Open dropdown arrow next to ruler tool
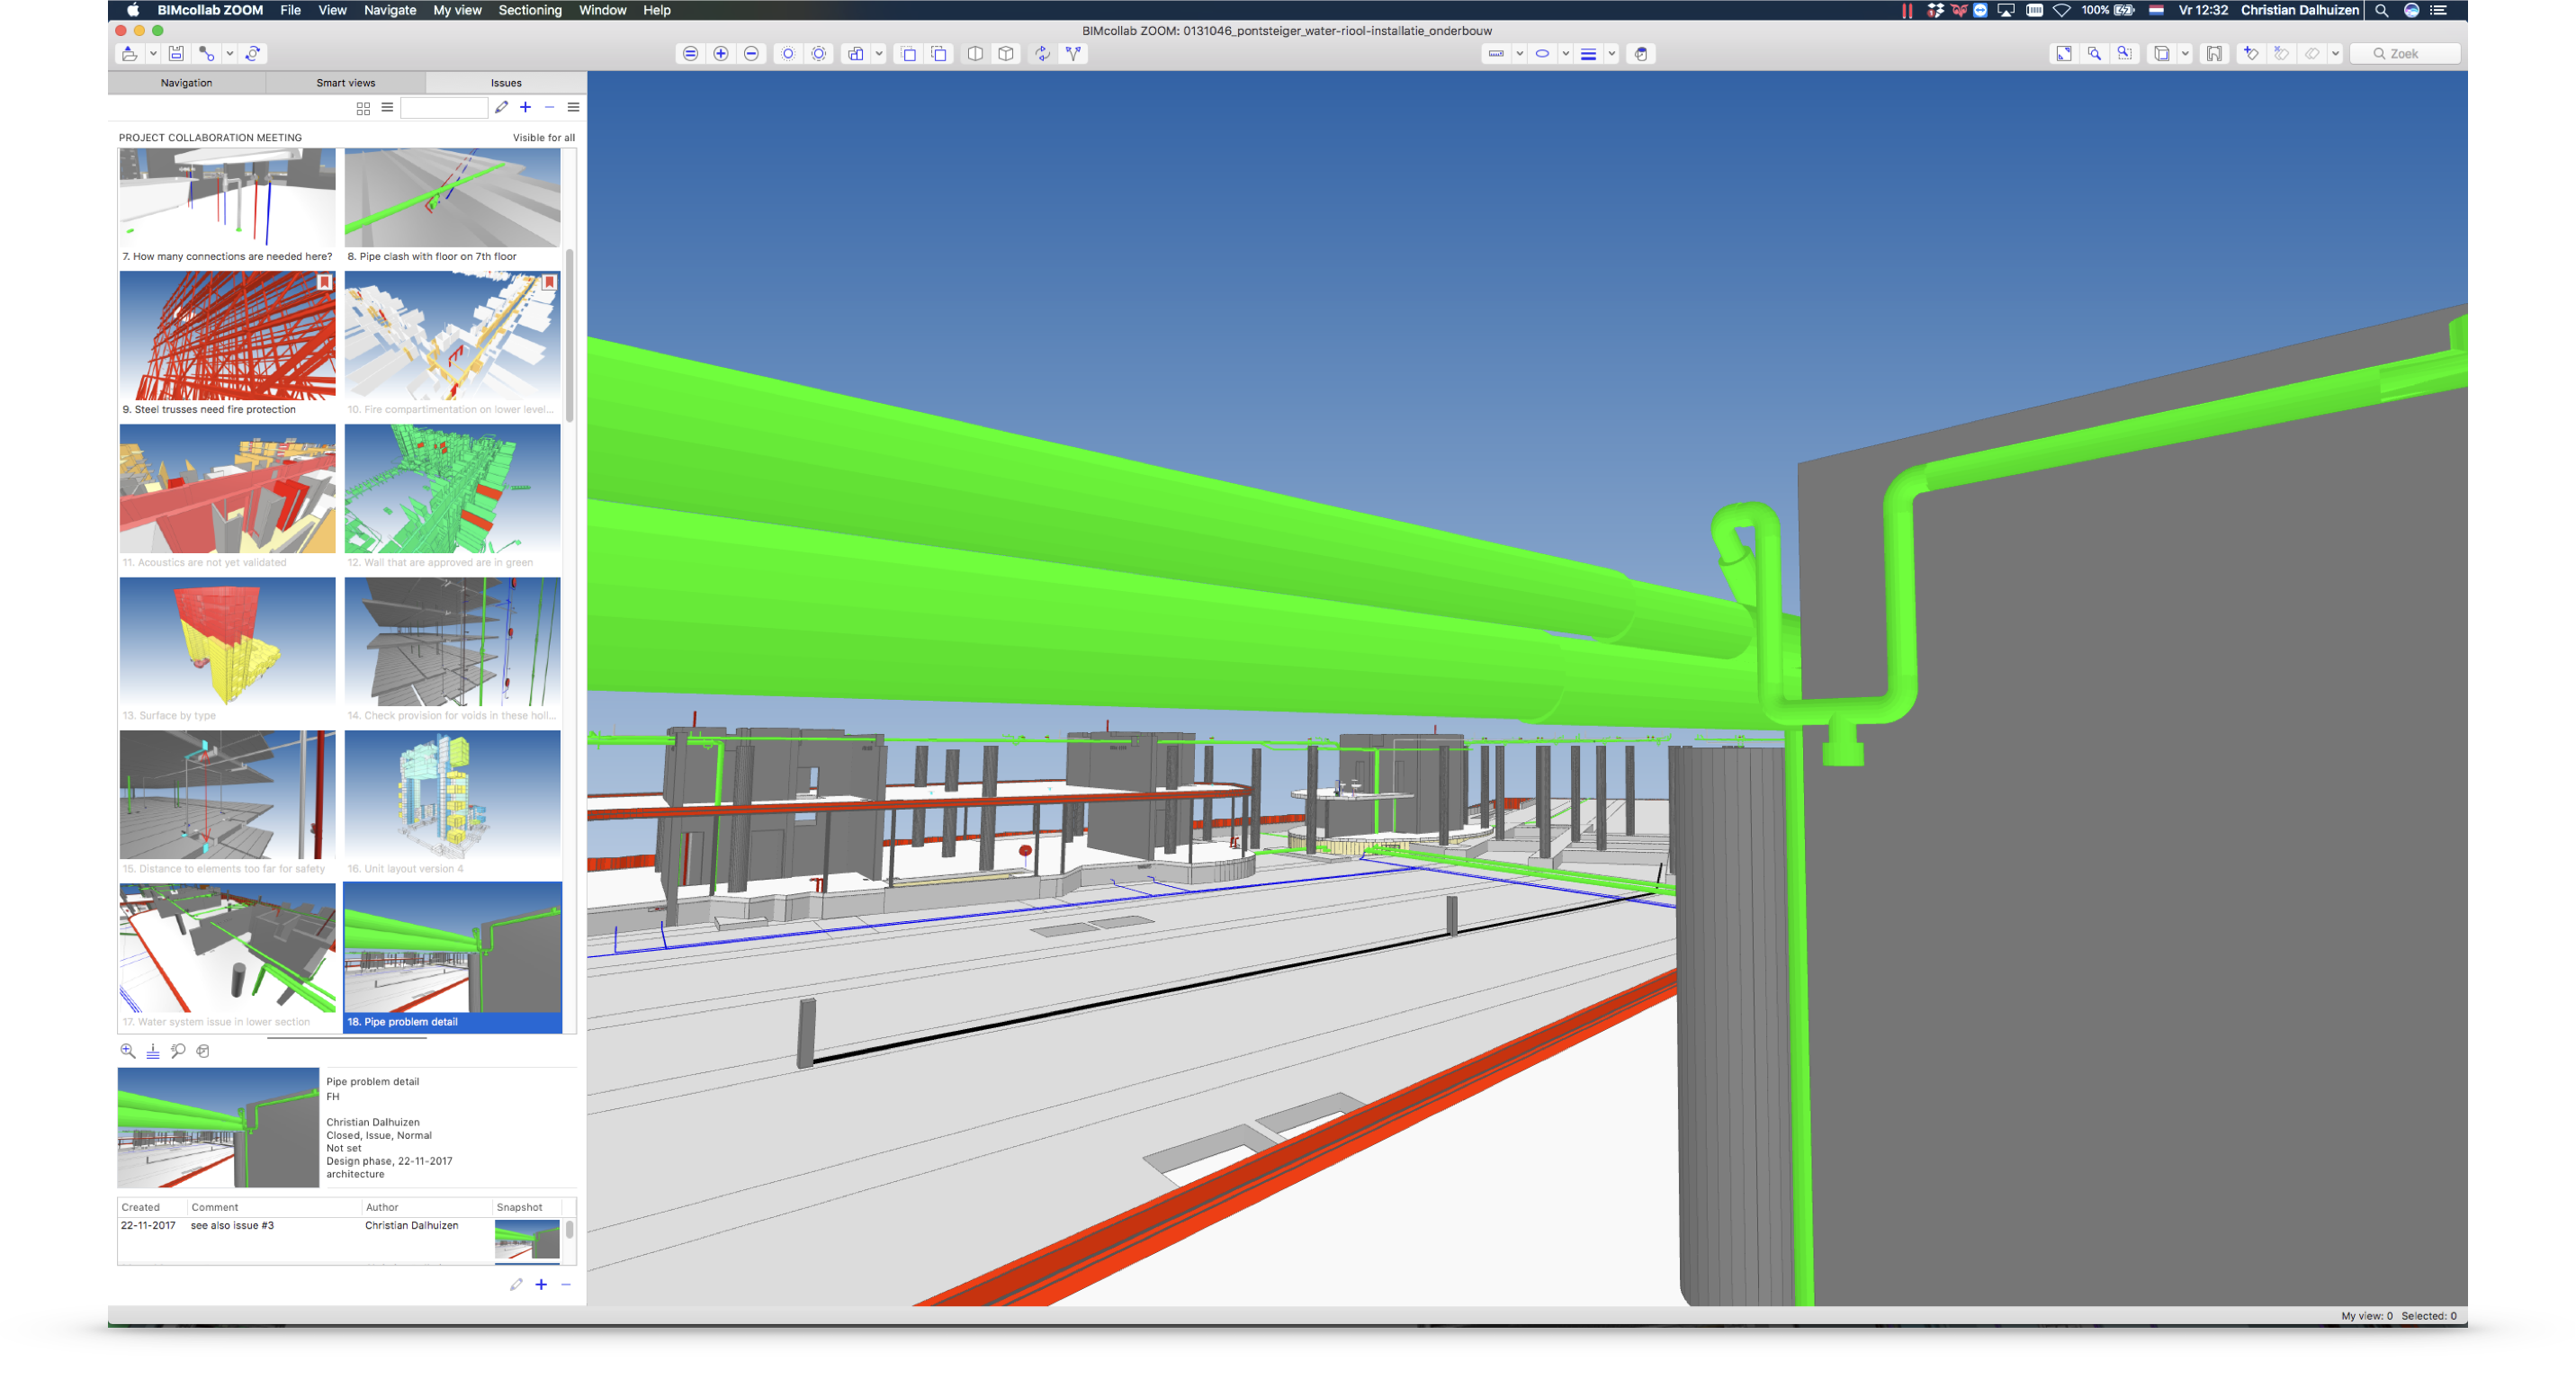 1519,54
